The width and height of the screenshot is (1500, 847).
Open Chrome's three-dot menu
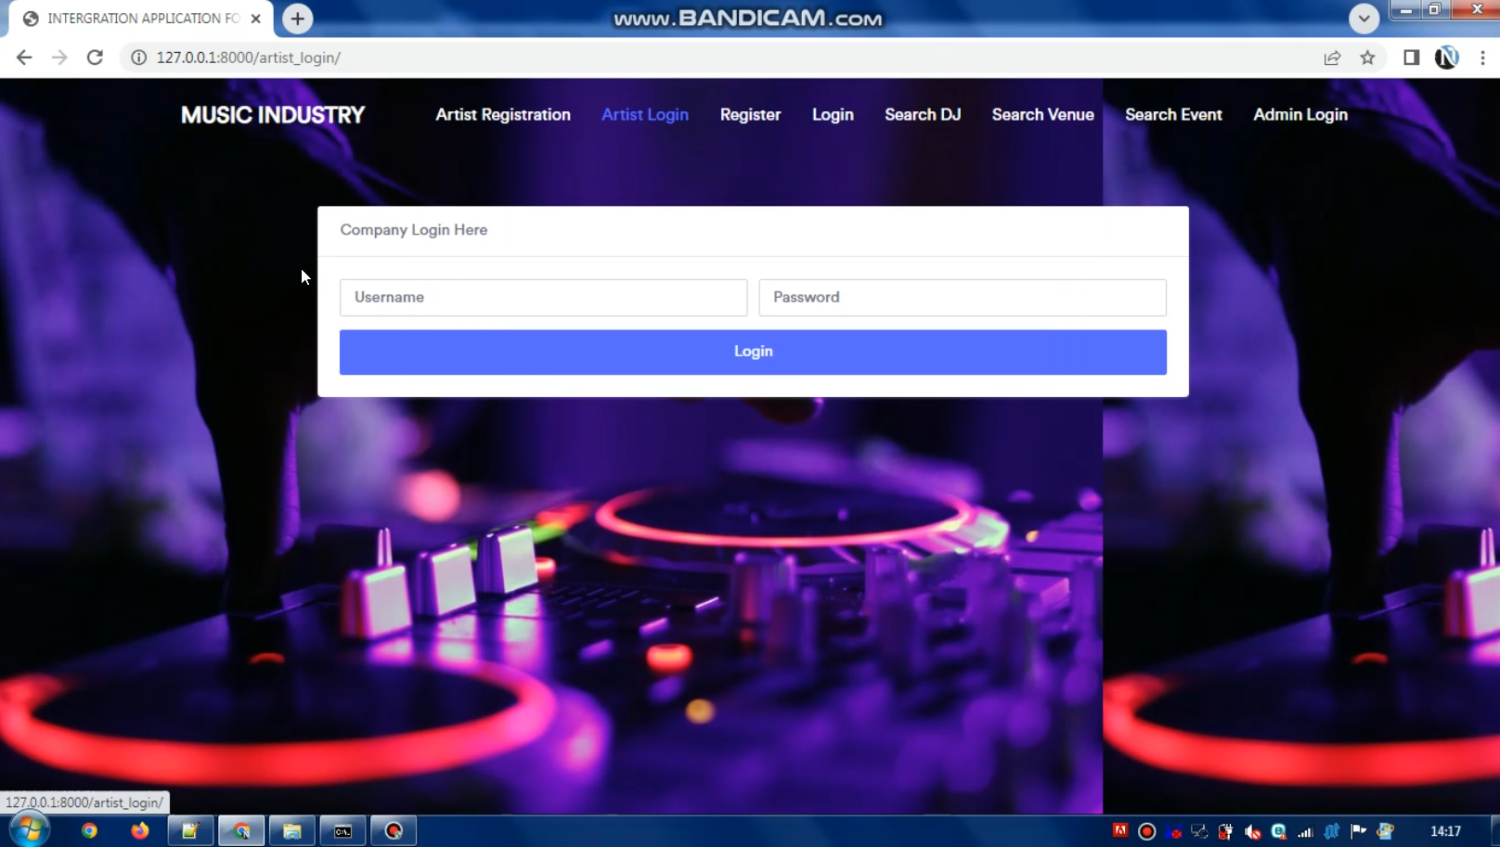[x=1482, y=58]
